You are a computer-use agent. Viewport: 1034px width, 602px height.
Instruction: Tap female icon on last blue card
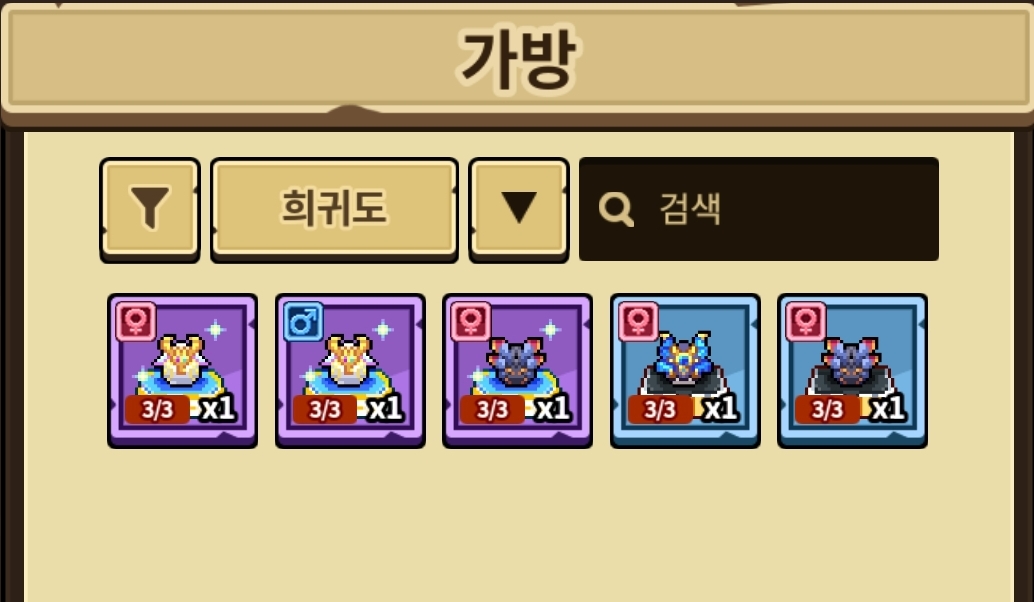point(806,322)
